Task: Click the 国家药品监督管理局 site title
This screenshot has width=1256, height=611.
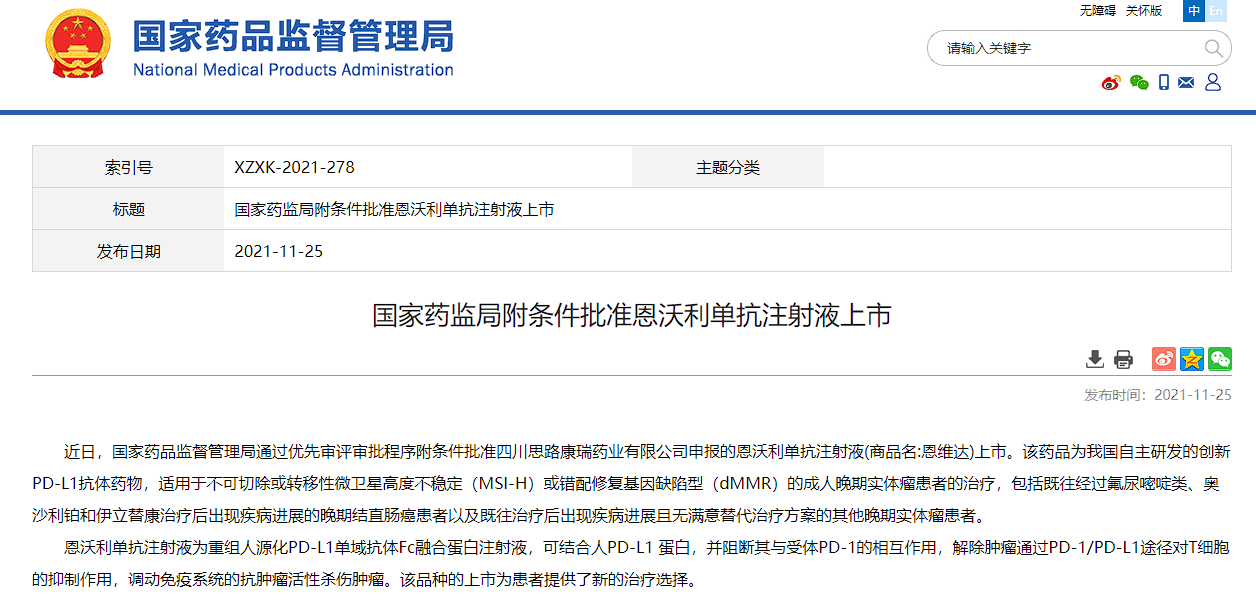Action: pos(294,37)
